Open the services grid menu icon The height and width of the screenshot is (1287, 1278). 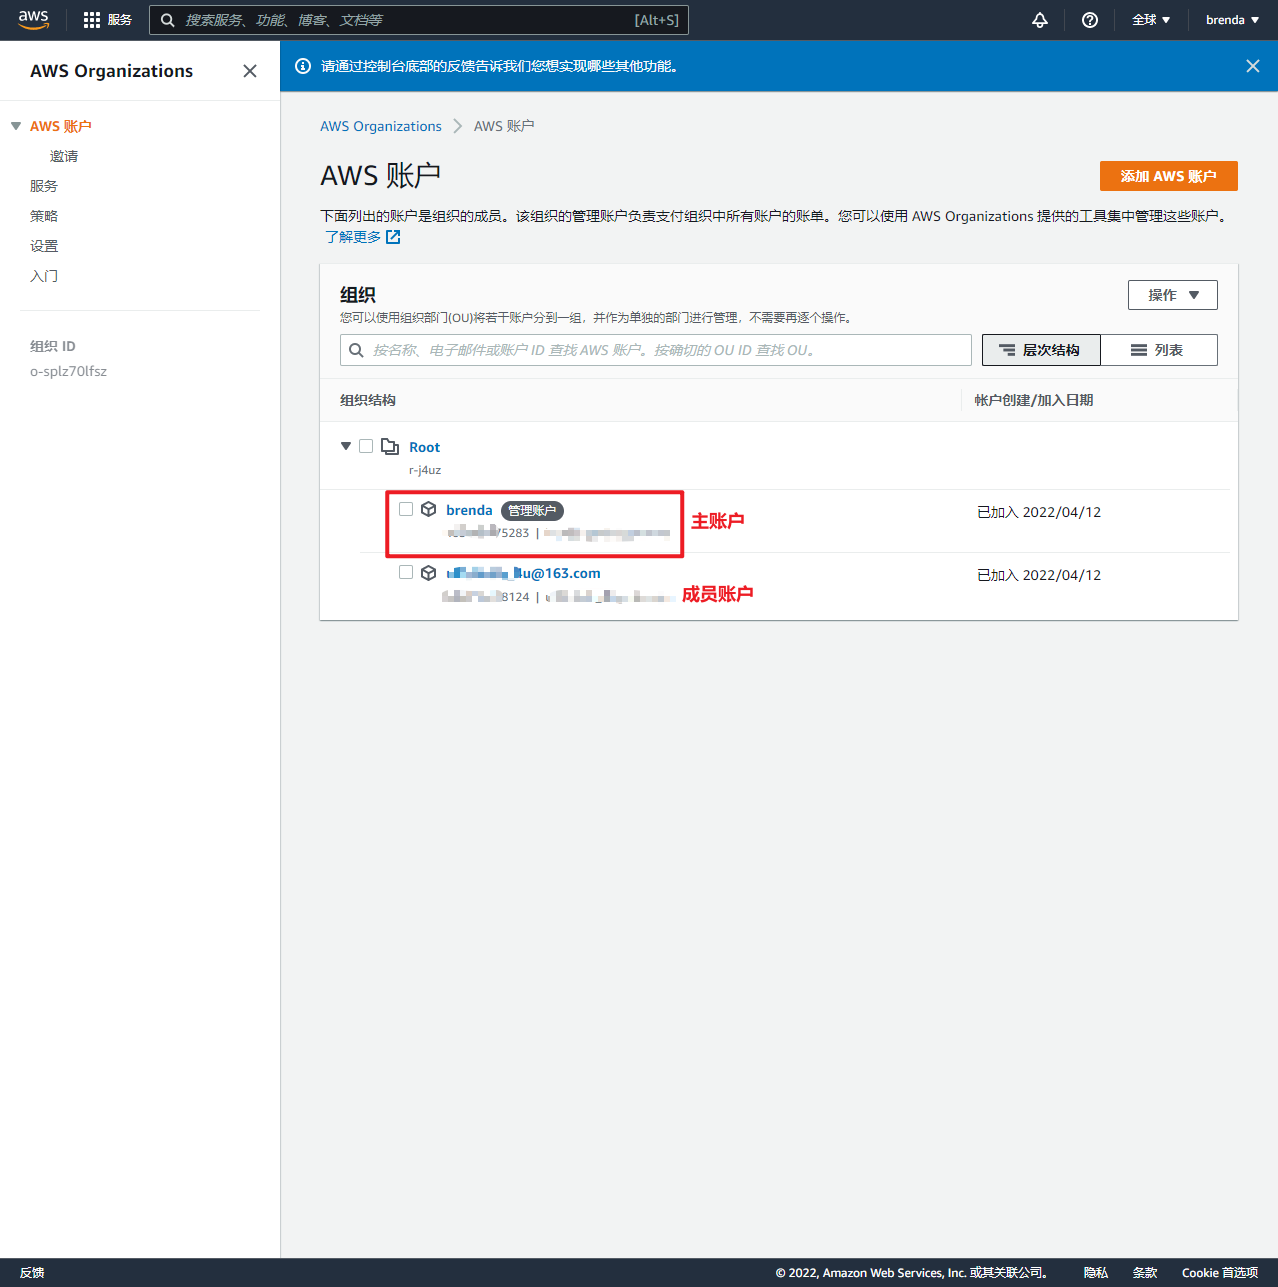tap(92, 20)
